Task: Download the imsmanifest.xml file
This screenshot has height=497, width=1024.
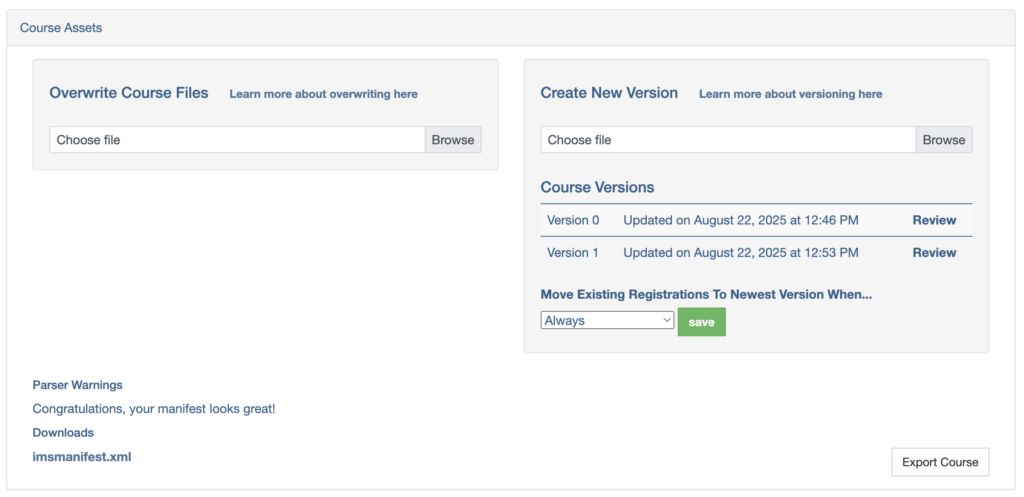Action: (82, 457)
